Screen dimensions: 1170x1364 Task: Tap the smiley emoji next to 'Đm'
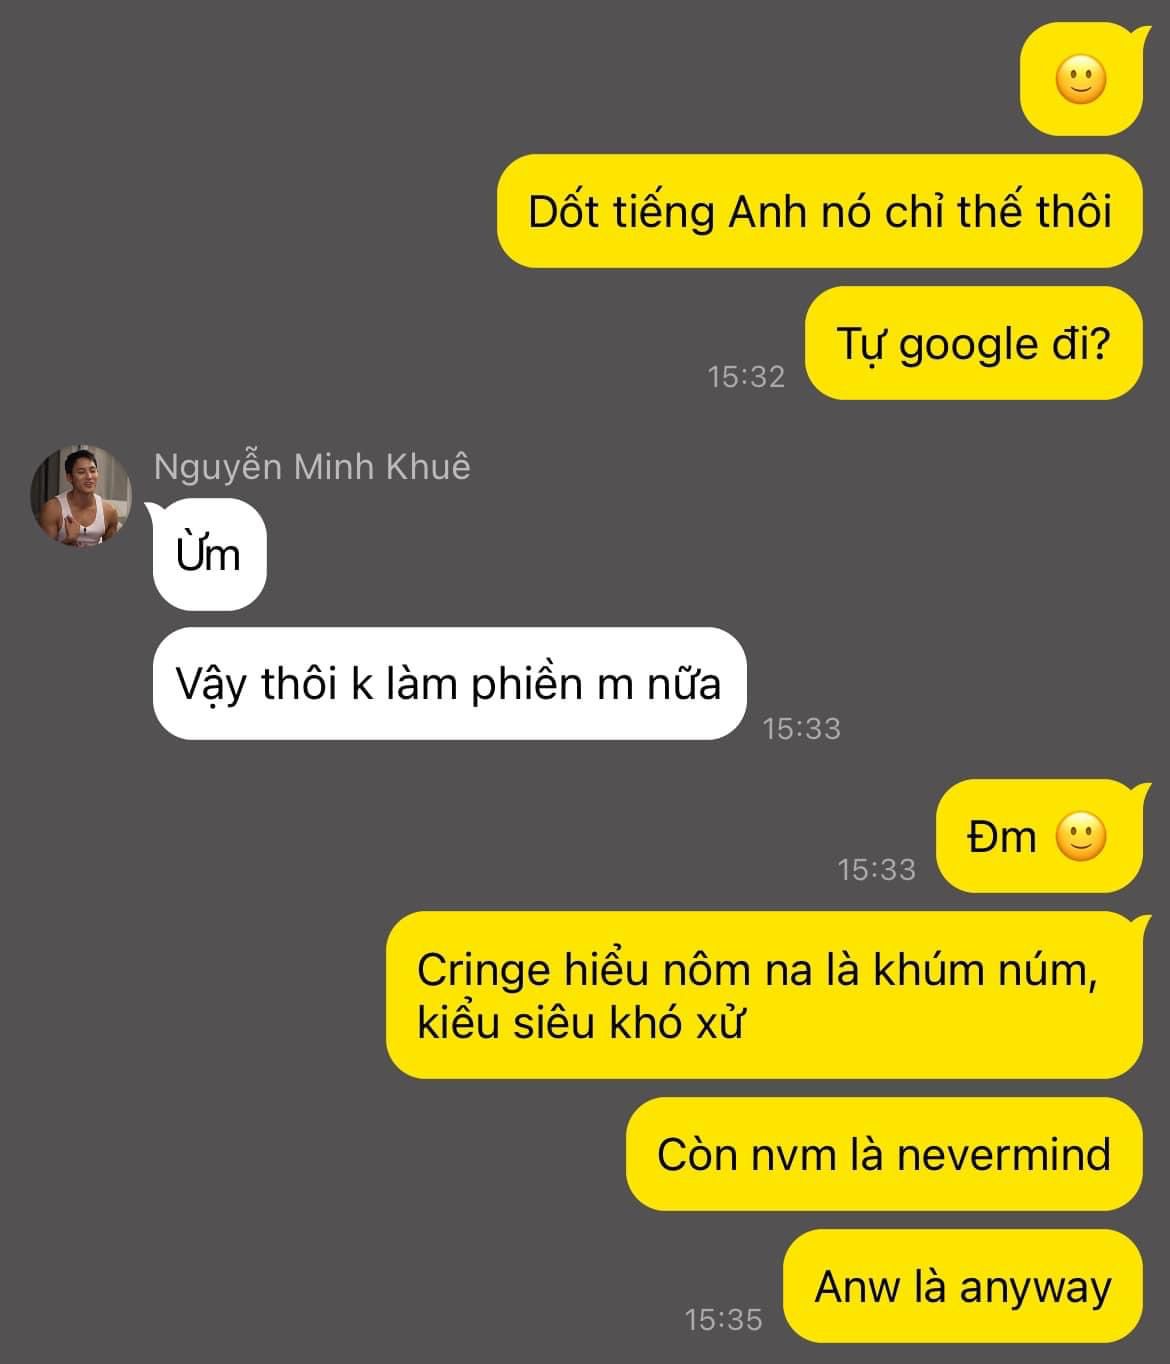click(1081, 837)
